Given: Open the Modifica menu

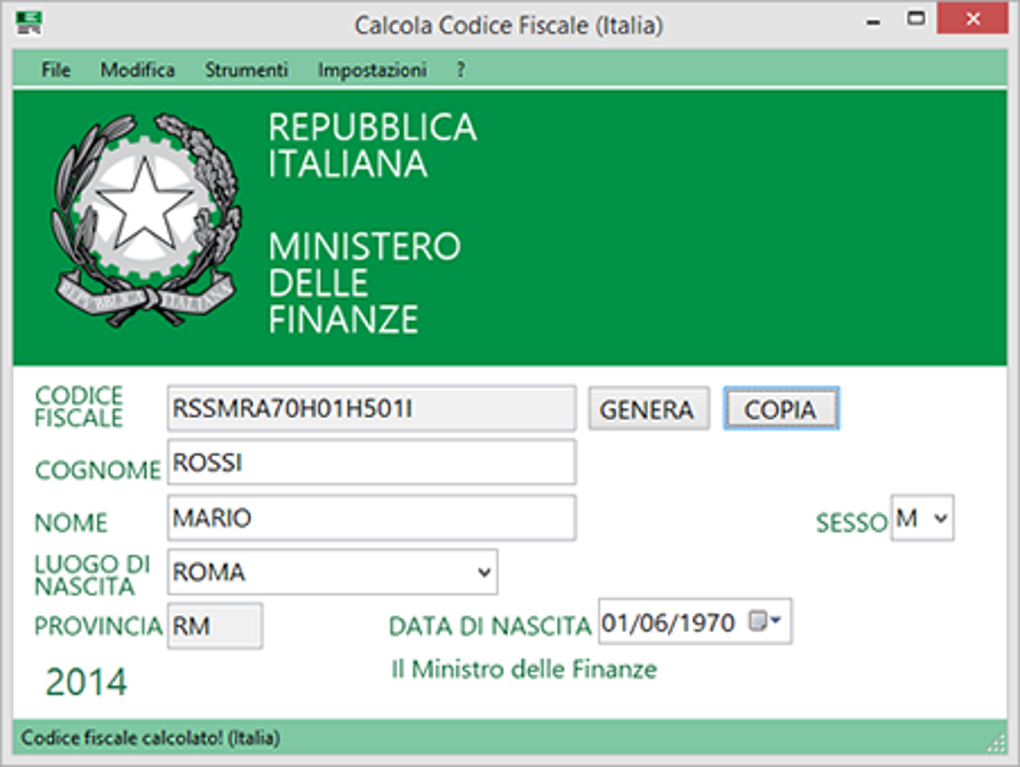Looking at the screenshot, I should pos(137,70).
